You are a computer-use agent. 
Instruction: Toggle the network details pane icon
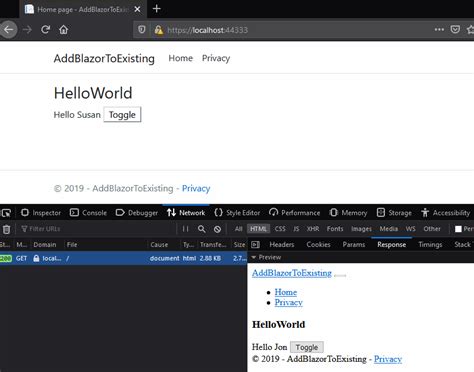coord(255,245)
